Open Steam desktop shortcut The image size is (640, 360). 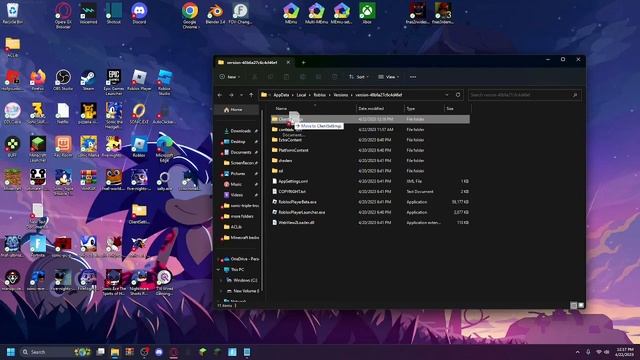[89, 80]
